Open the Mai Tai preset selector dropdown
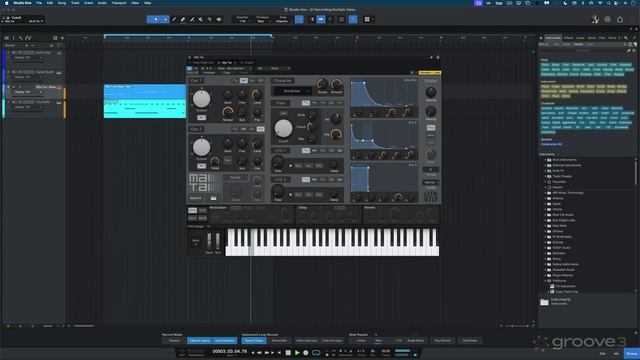Viewport: 640px width, 360px height. (x=234, y=68)
